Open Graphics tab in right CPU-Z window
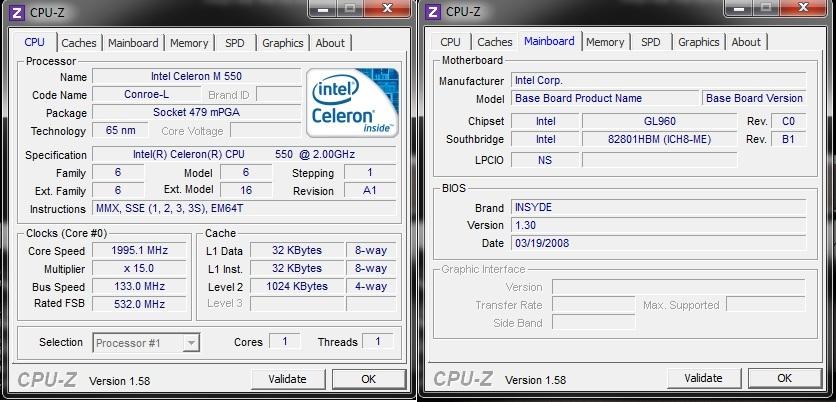This screenshot has height=402, width=836. pyautogui.click(x=699, y=42)
